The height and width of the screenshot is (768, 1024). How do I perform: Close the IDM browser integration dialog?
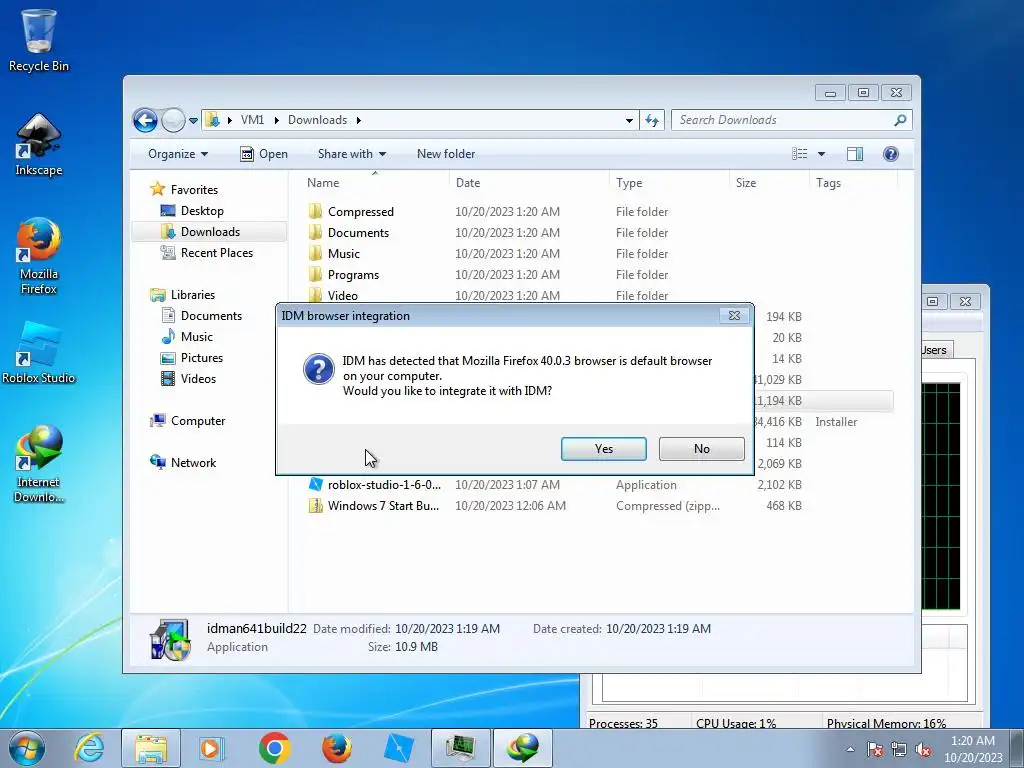coord(734,315)
